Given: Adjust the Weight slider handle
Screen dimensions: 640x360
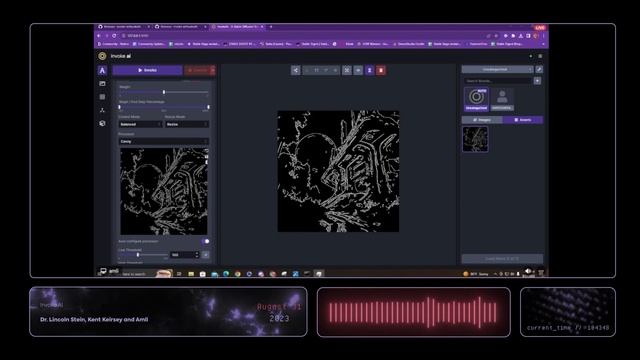Looking at the screenshot, I should [x=164, y=92].
